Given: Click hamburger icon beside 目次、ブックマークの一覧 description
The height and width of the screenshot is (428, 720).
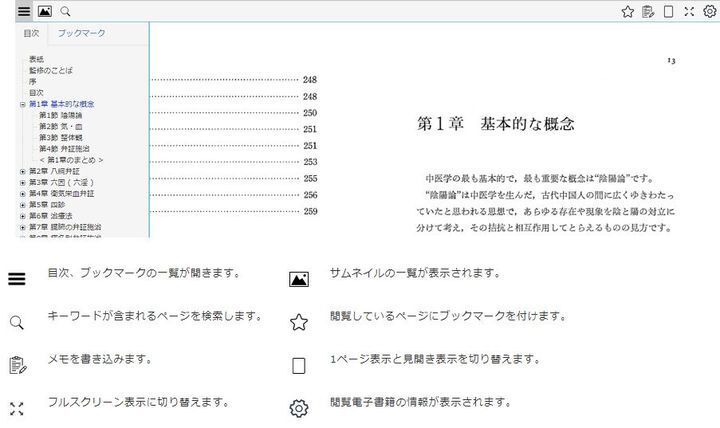Looking at the screenshot, I should (x=17, y=279).
